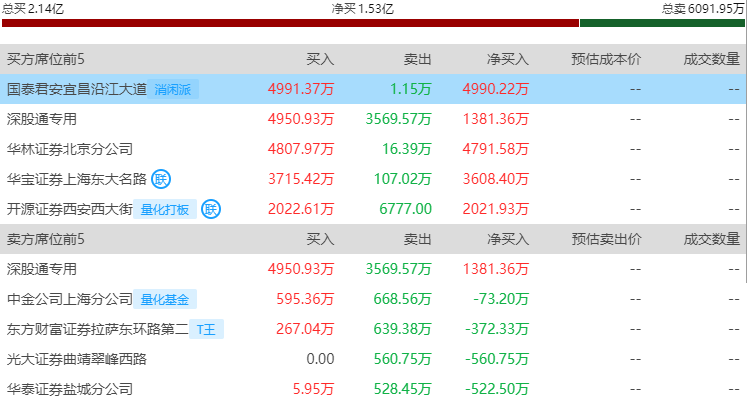Viewport: 747px width, 397px height.
Task: Open 光大证券曲靖翠峰西路 seat row
Action: pyautogui.click(x=374, y=359)
